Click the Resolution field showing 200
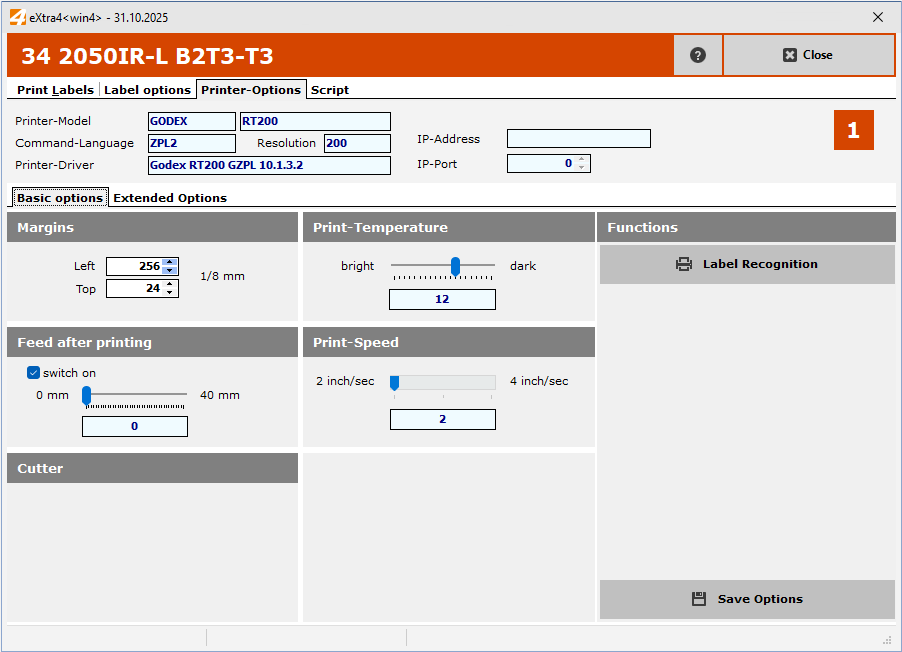 click(x=356, y=143)
